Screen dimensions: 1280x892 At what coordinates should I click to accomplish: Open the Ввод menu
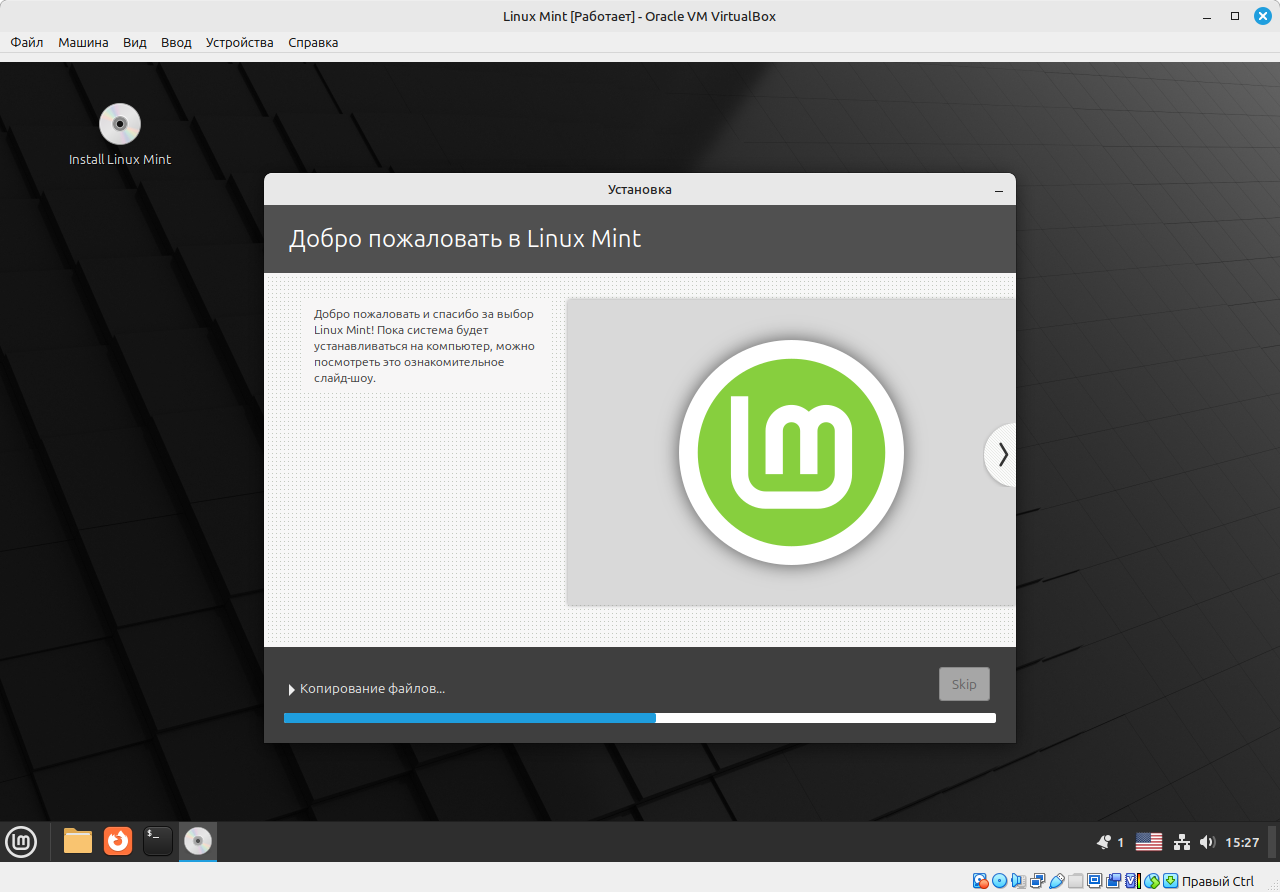176,42
